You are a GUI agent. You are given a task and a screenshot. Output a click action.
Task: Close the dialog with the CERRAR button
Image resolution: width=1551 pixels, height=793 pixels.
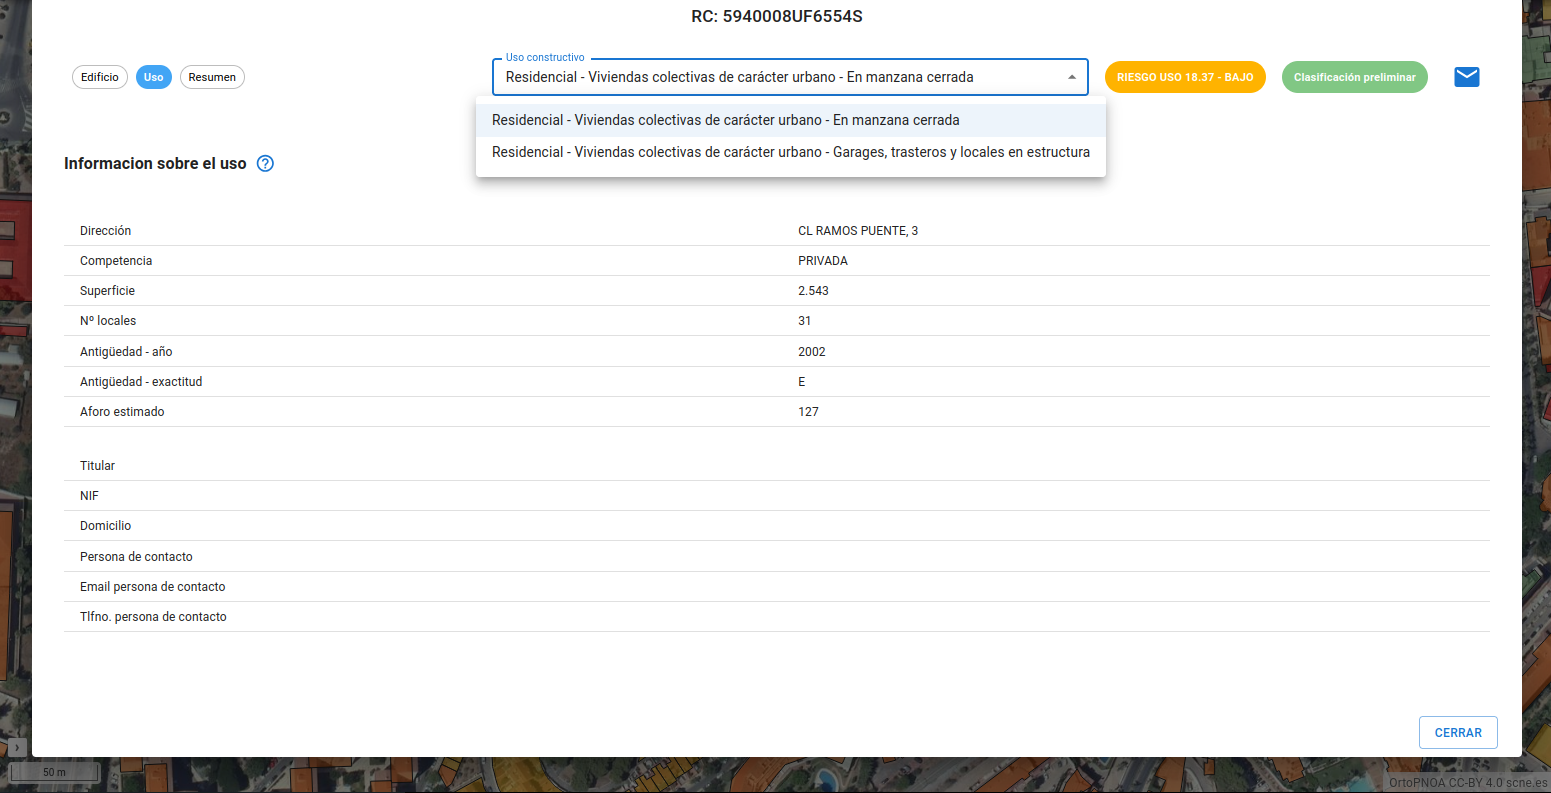click(1457, 732)
